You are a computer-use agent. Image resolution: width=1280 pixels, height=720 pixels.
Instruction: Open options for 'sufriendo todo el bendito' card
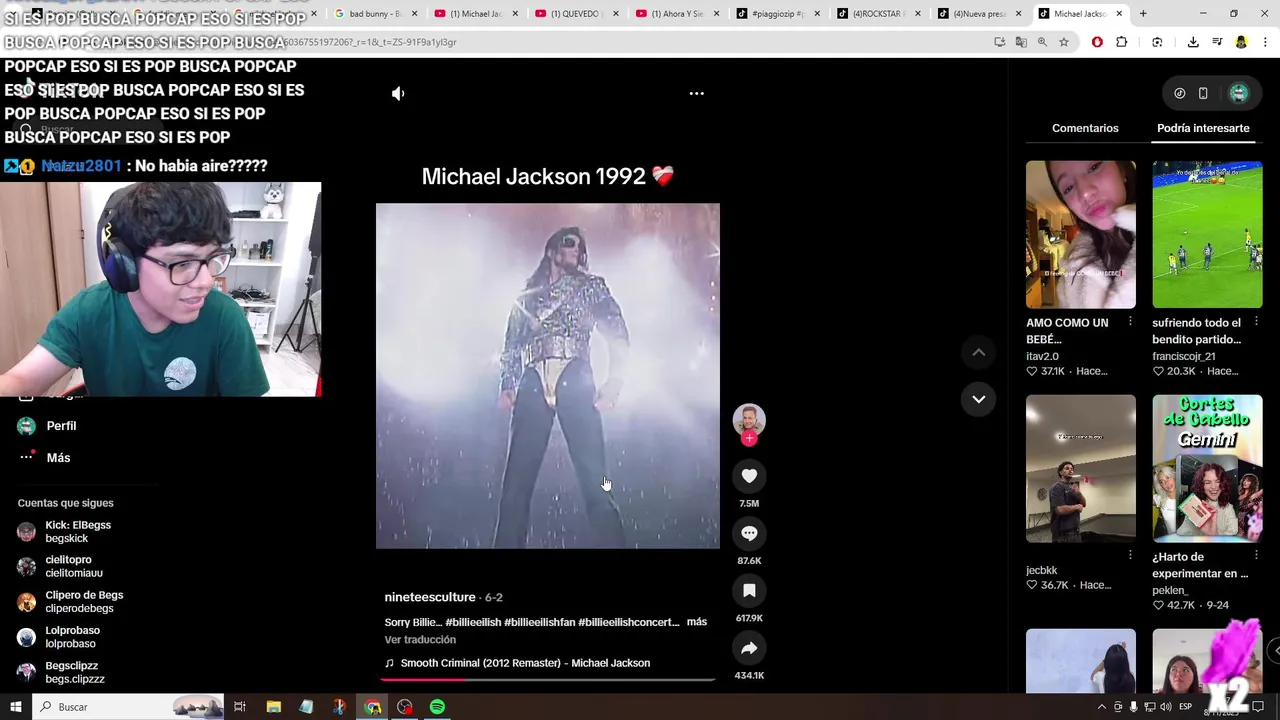pos(1256,322)
